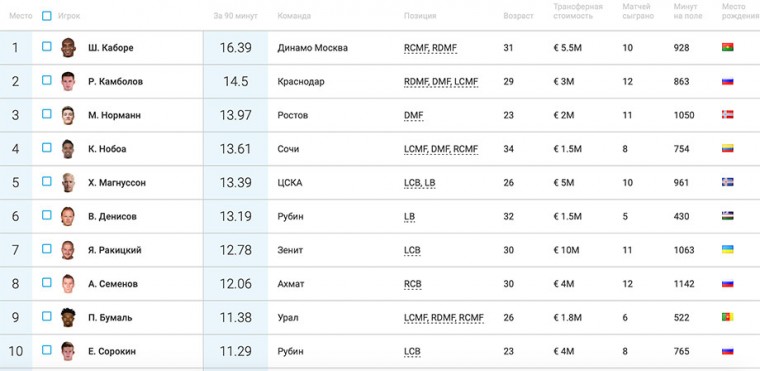Viewport: 760px width, 371px height.
Task: Open player link В. Денисов
Action: (112, 216)
